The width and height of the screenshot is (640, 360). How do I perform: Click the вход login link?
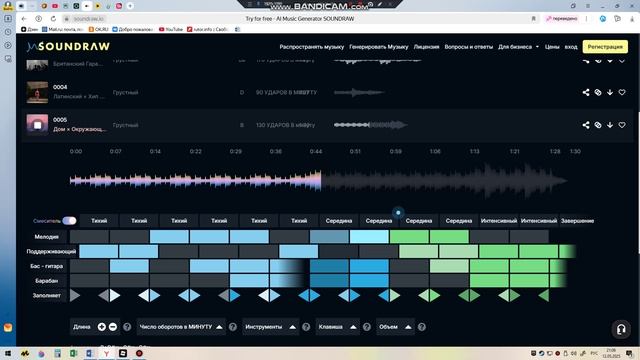click(x=571, y=47)
